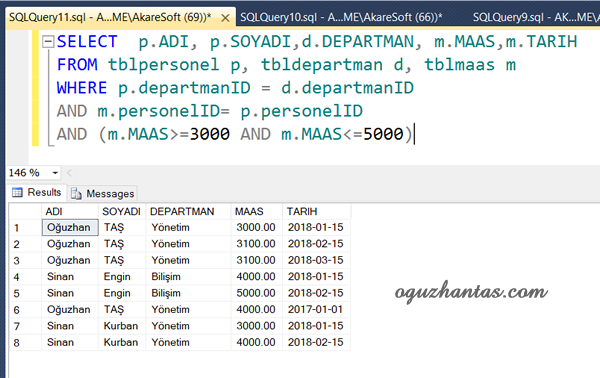Select results row 3 header
Screen dimensions: 600x378
[x=25, y=261]
